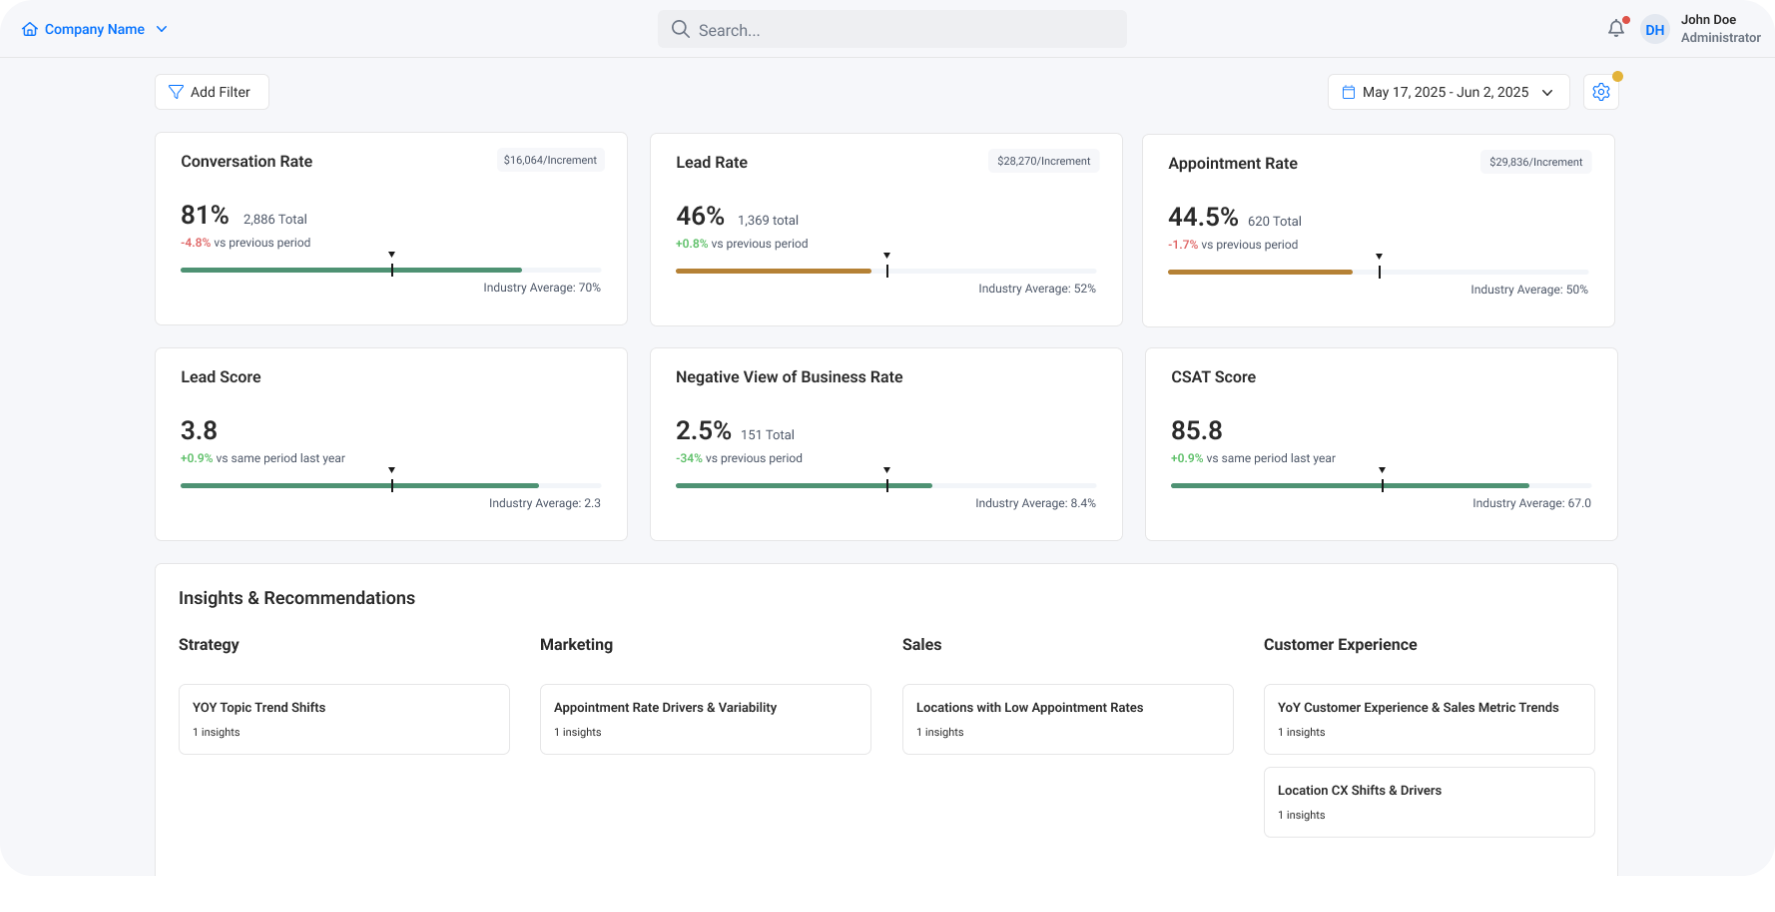The height and width of the screenshot is (912, 1775).
Task: Click the funnel filter icon
Action: point(176,92)
